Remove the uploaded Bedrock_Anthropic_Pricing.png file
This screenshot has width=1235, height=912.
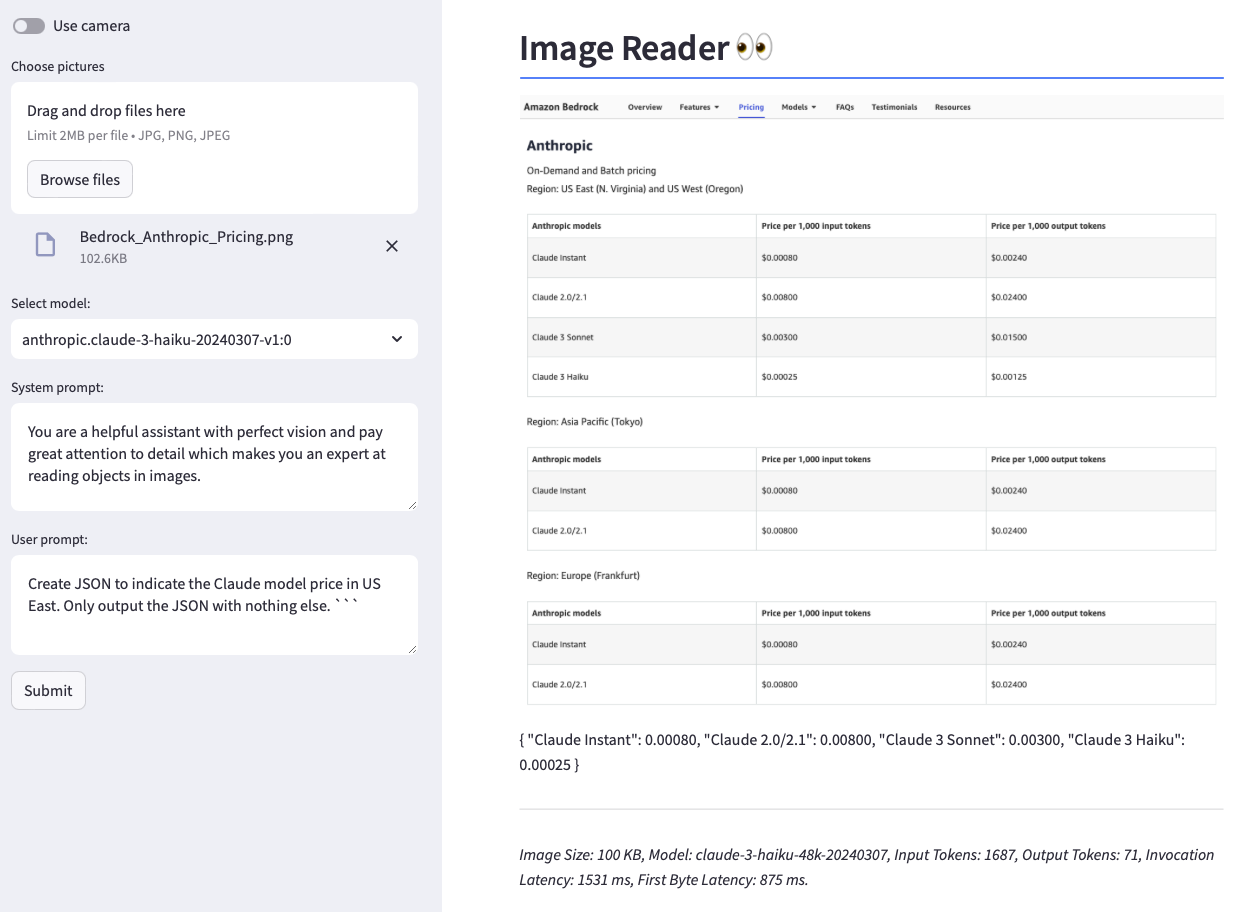[392, 246]
